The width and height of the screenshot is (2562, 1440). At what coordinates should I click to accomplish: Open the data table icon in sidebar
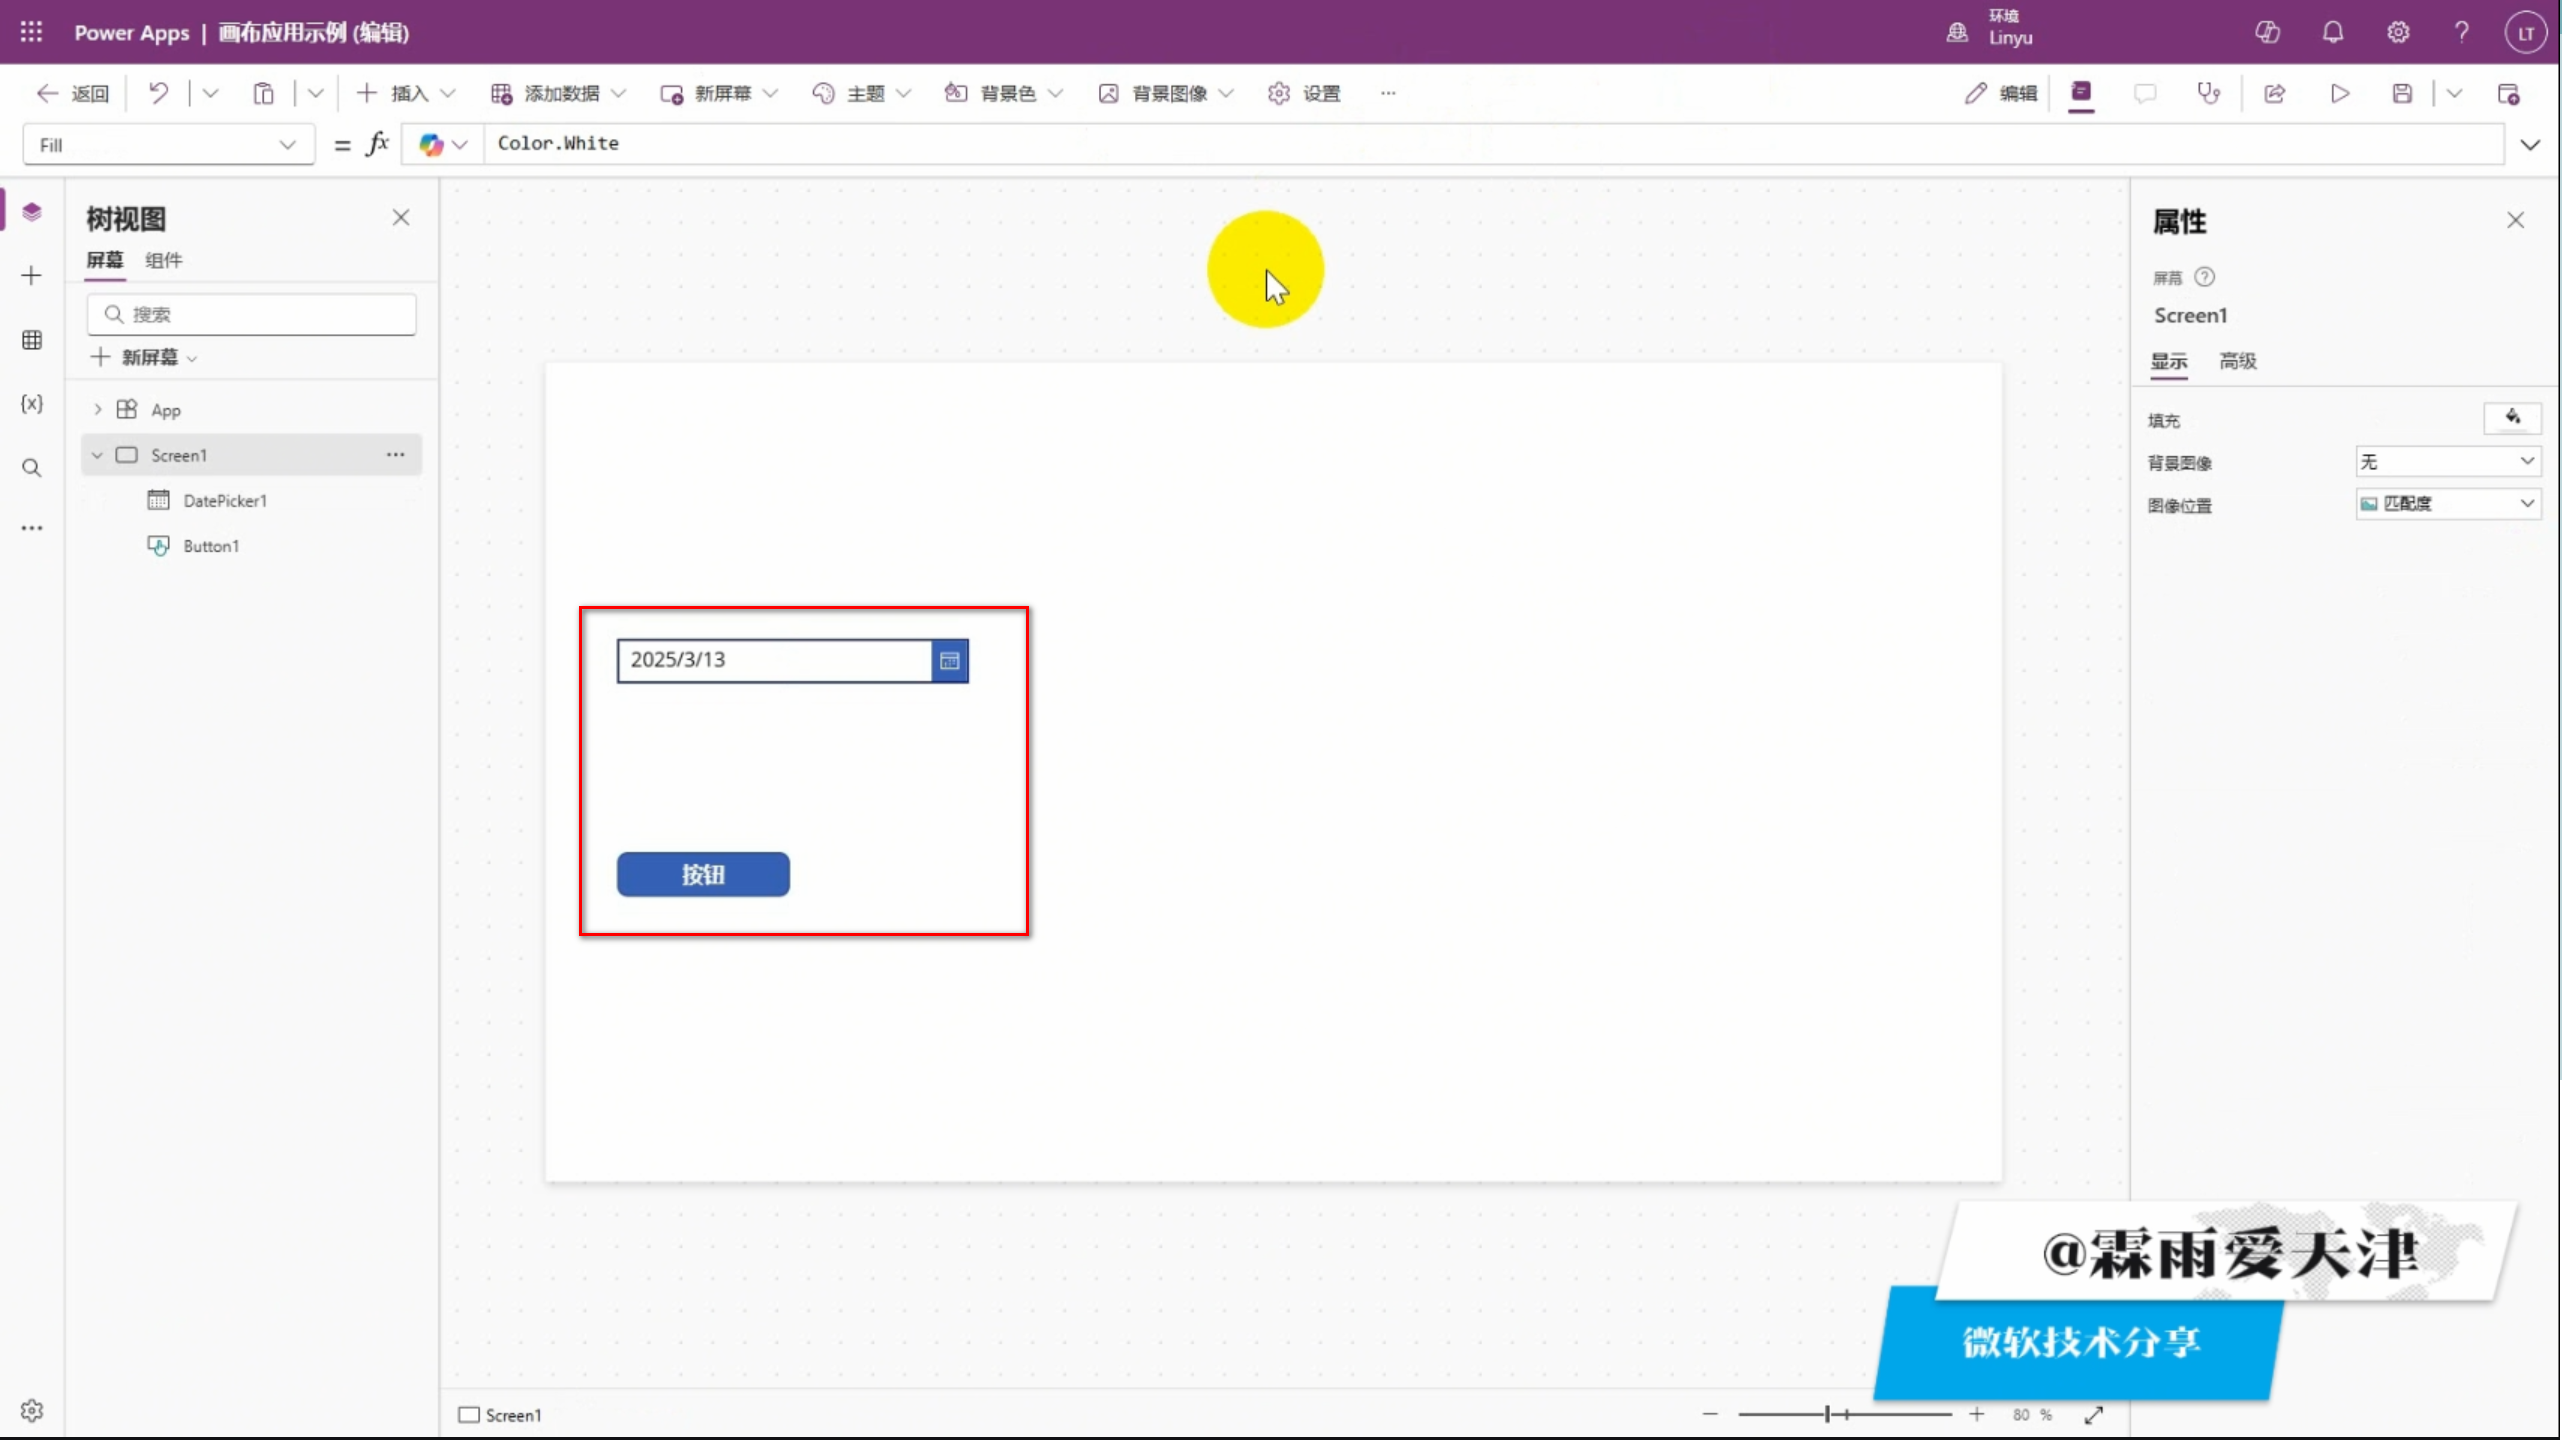[32, 340]
